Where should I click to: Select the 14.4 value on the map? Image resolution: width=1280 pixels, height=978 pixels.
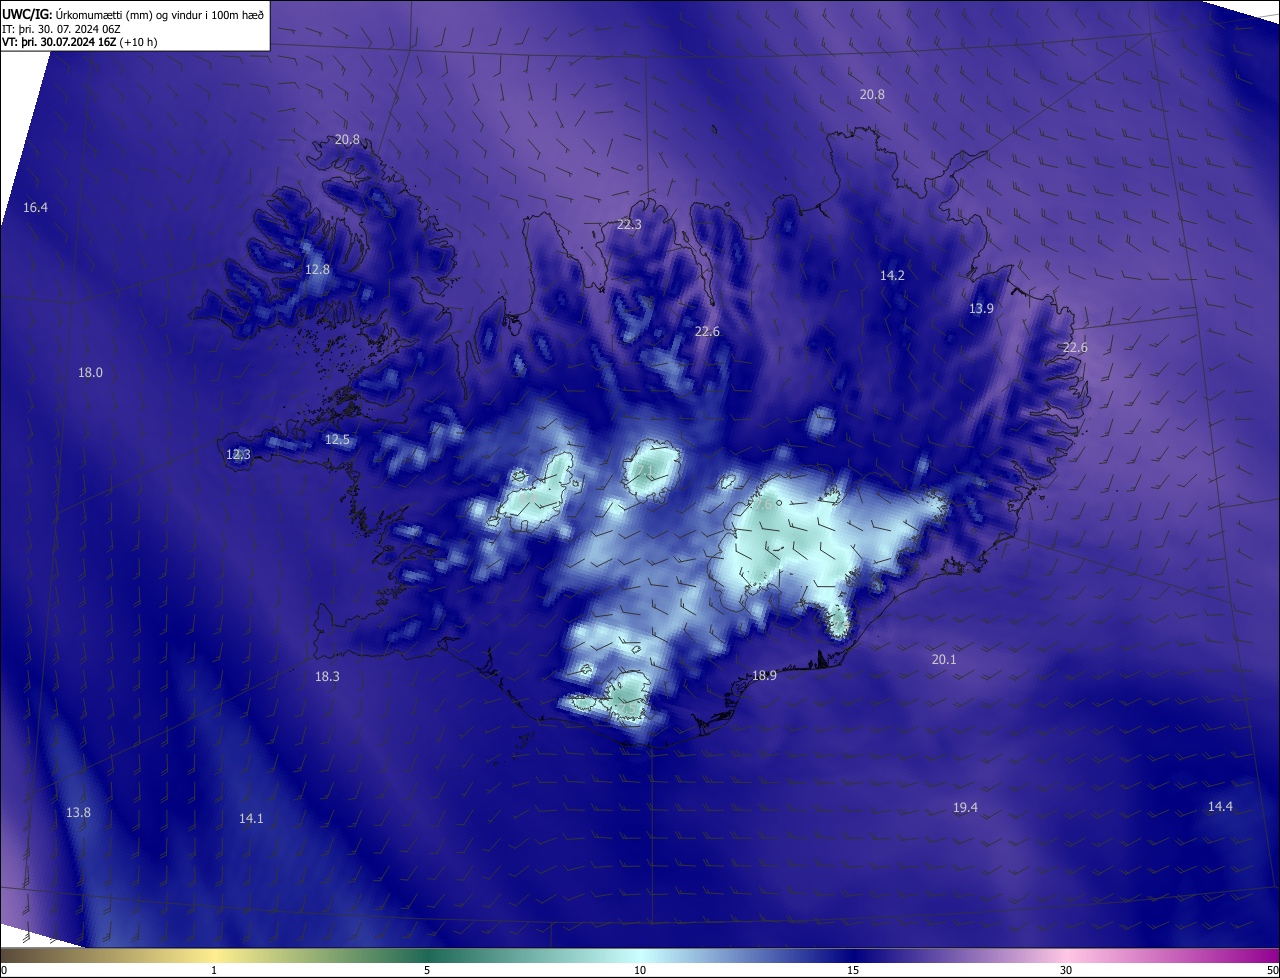[1220, 806]
